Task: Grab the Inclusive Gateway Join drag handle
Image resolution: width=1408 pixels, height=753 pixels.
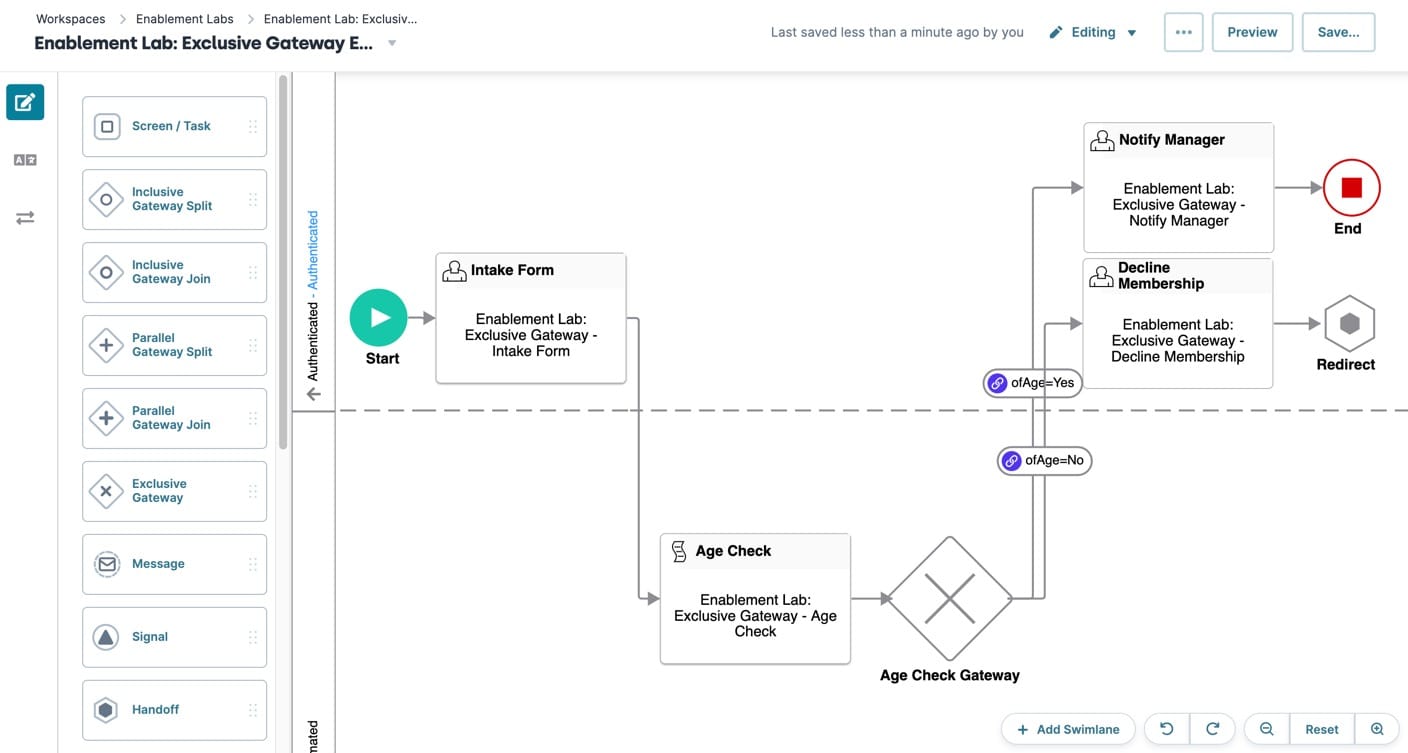Action: coord(252,273)
